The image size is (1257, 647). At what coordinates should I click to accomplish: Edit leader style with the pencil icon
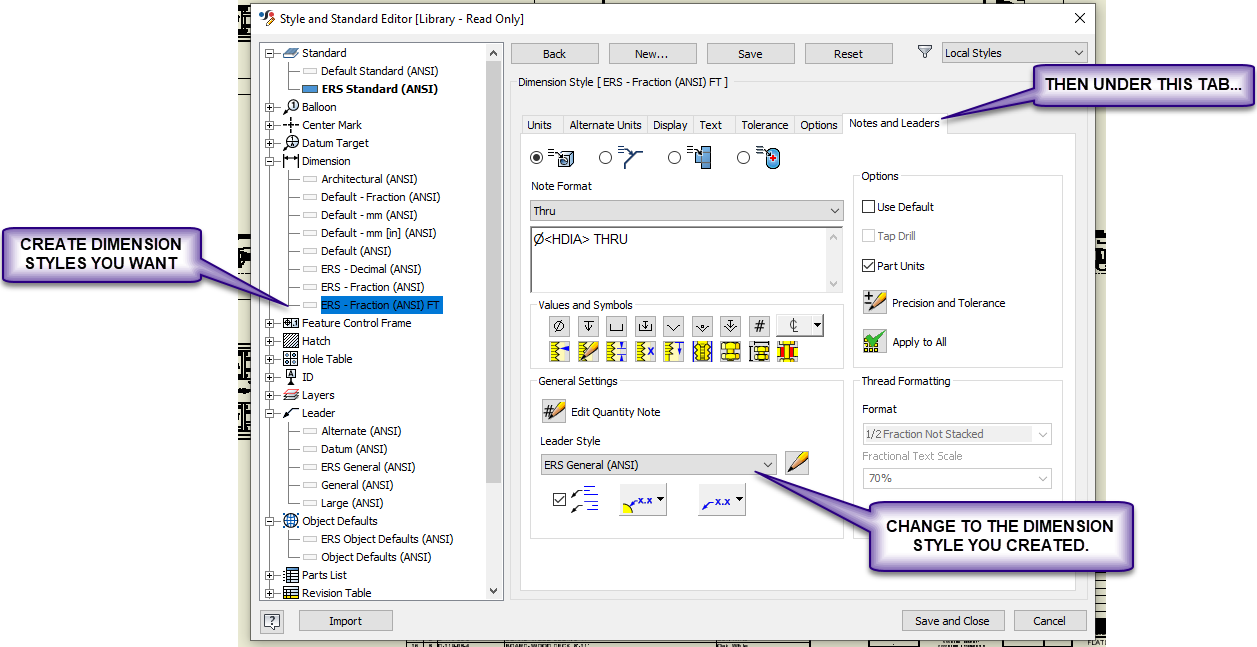coord(797,463)
